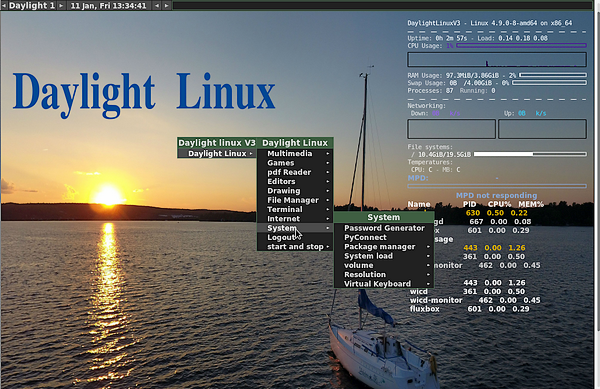
Task: Choose Logout from the menu
Action: [295, 238]
